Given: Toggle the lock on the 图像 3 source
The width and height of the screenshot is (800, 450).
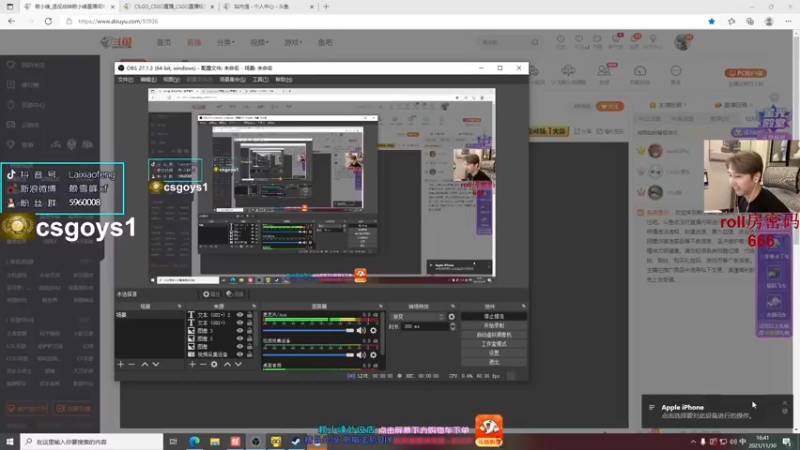Looking at the screenshot, I should point(249,331).
